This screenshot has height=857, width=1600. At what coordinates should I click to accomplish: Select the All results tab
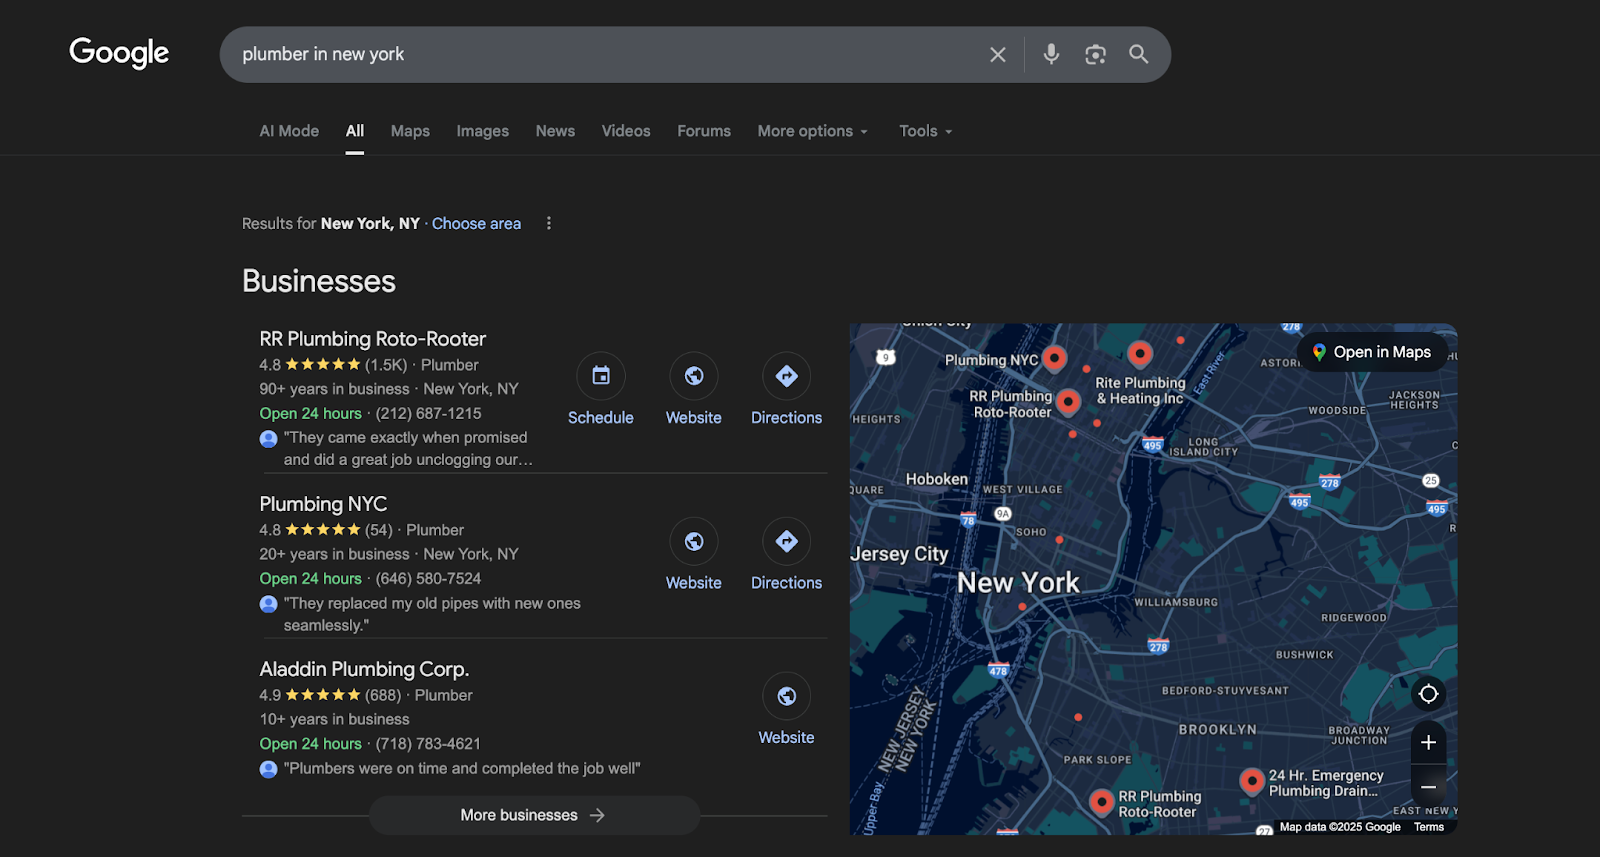tap(355, 131)
